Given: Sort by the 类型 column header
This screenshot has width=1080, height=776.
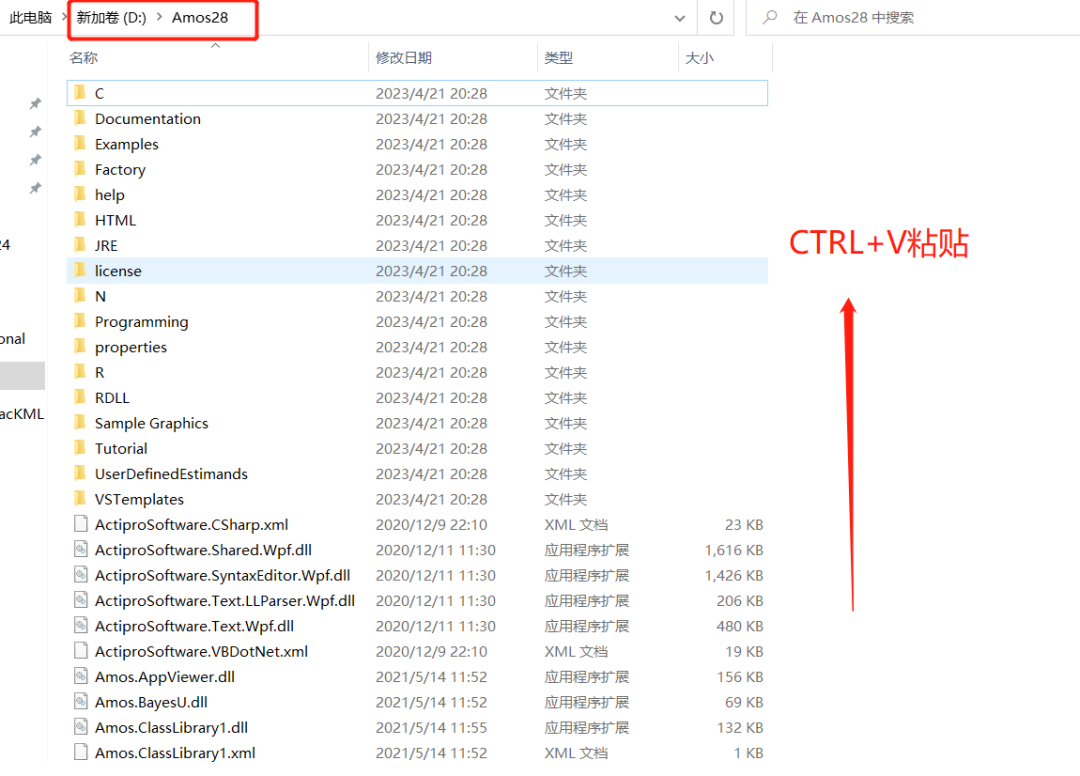Looking at the screenshot, I should [558, 58].
